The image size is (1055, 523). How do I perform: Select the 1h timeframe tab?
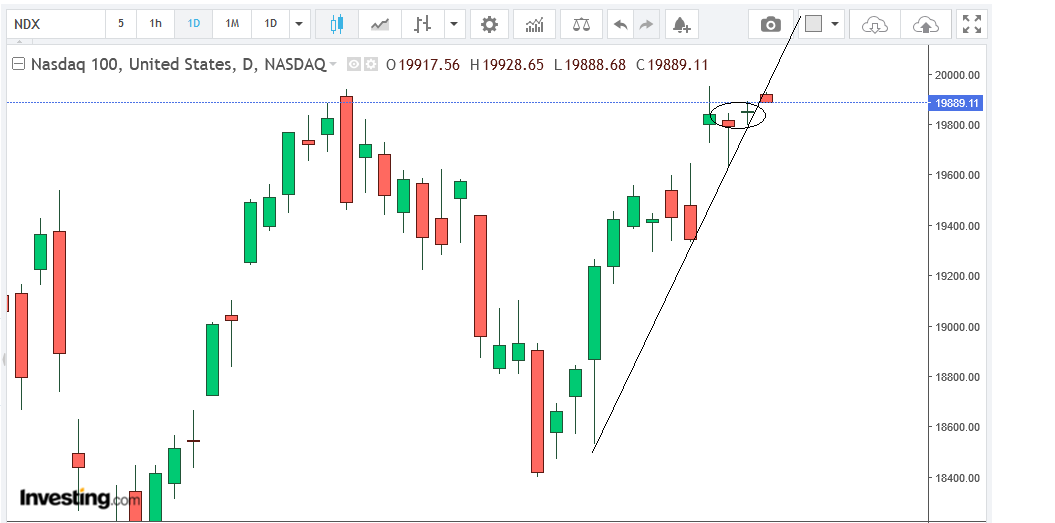coord(155,23)
